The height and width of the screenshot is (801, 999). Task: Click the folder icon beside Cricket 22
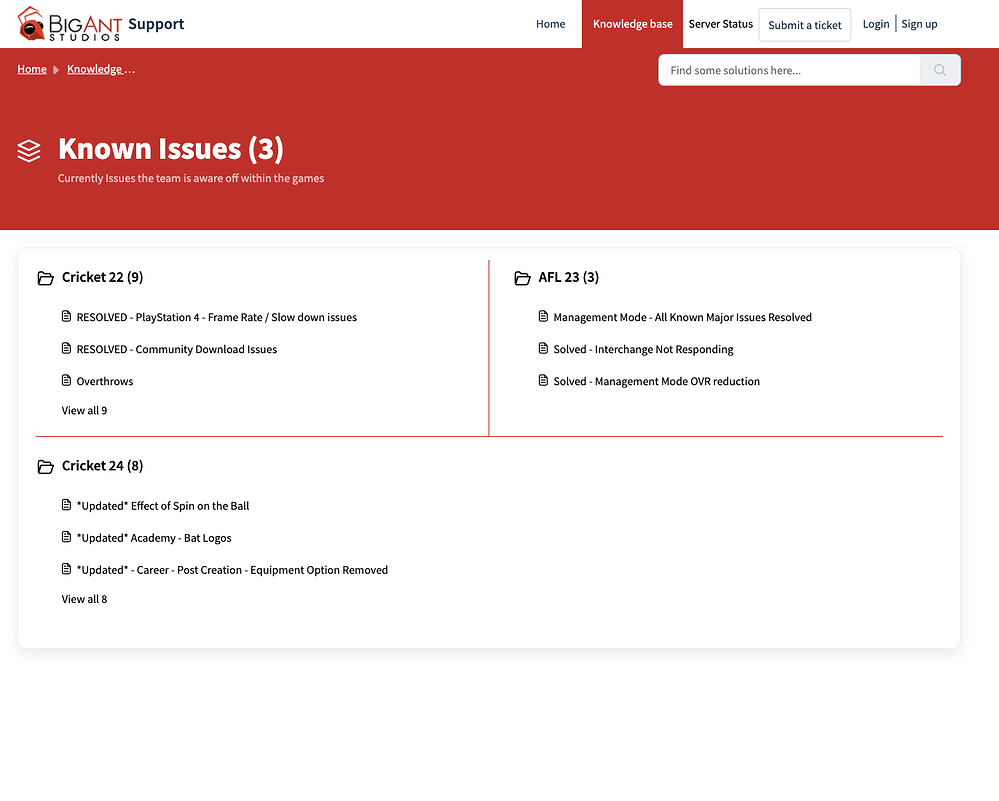pyautogui.click(x=45, y=278)
